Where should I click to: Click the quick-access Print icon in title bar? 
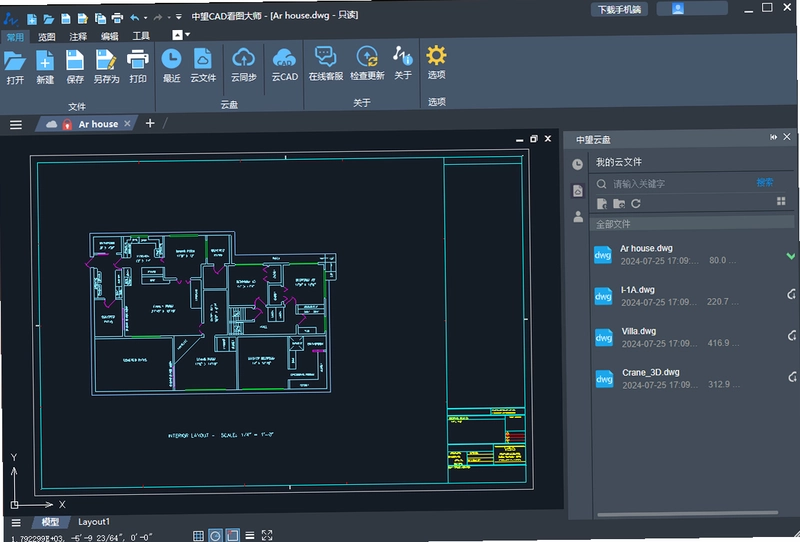(x=117, y=18)
